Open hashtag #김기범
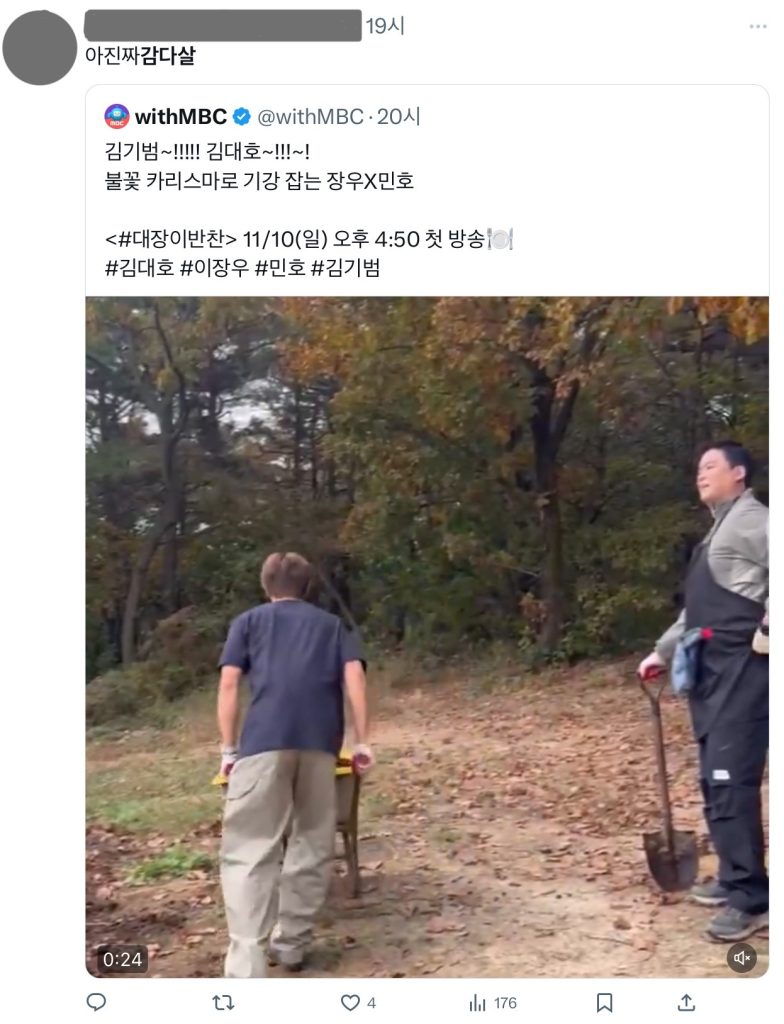Image resolution: width=784 pixels, height=1024 pixels. (x=346, y=268)
